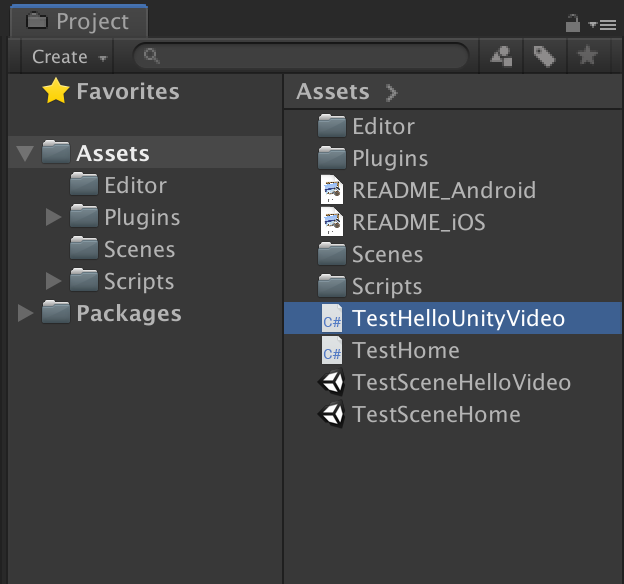
Task: Click the Assets breadcrumb in the right pane
Action: point(333,91)
